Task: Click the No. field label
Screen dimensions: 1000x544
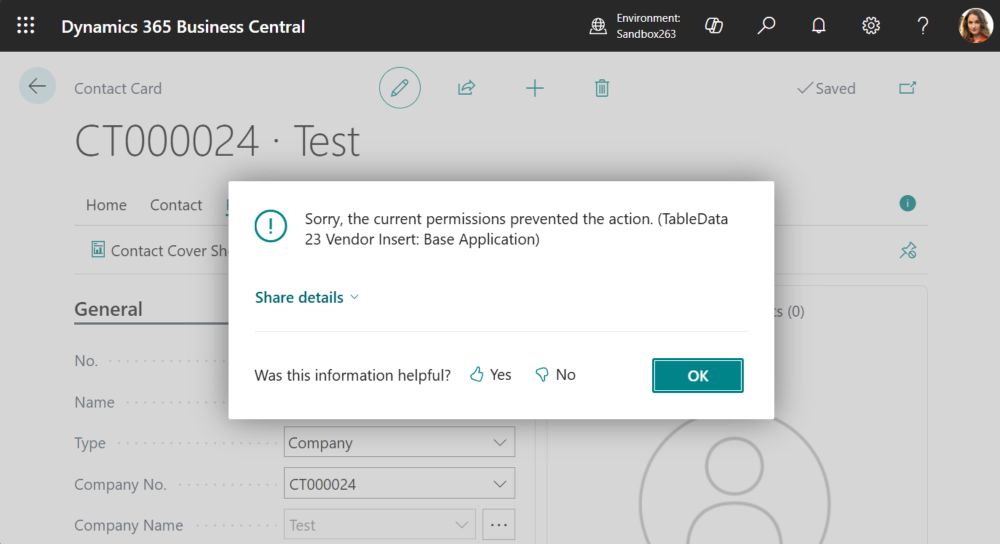Action: coord(86,360)
